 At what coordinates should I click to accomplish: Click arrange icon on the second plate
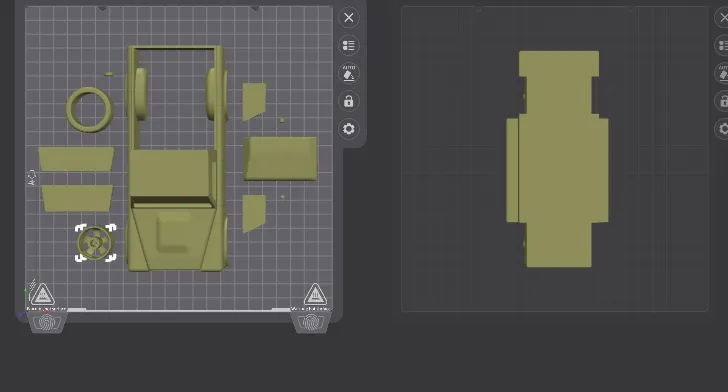722,46
